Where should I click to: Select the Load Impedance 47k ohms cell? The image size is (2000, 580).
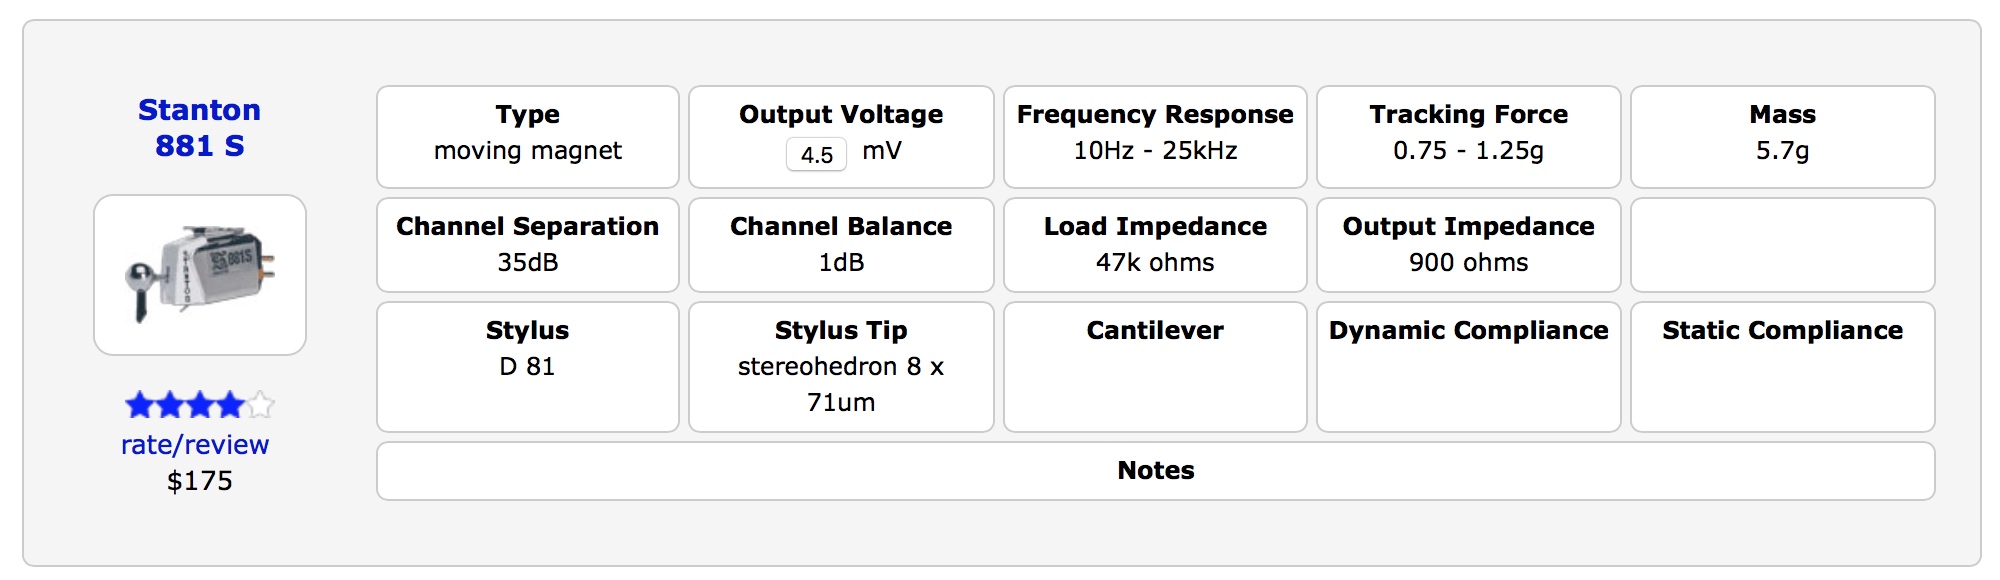[1155, 245]
